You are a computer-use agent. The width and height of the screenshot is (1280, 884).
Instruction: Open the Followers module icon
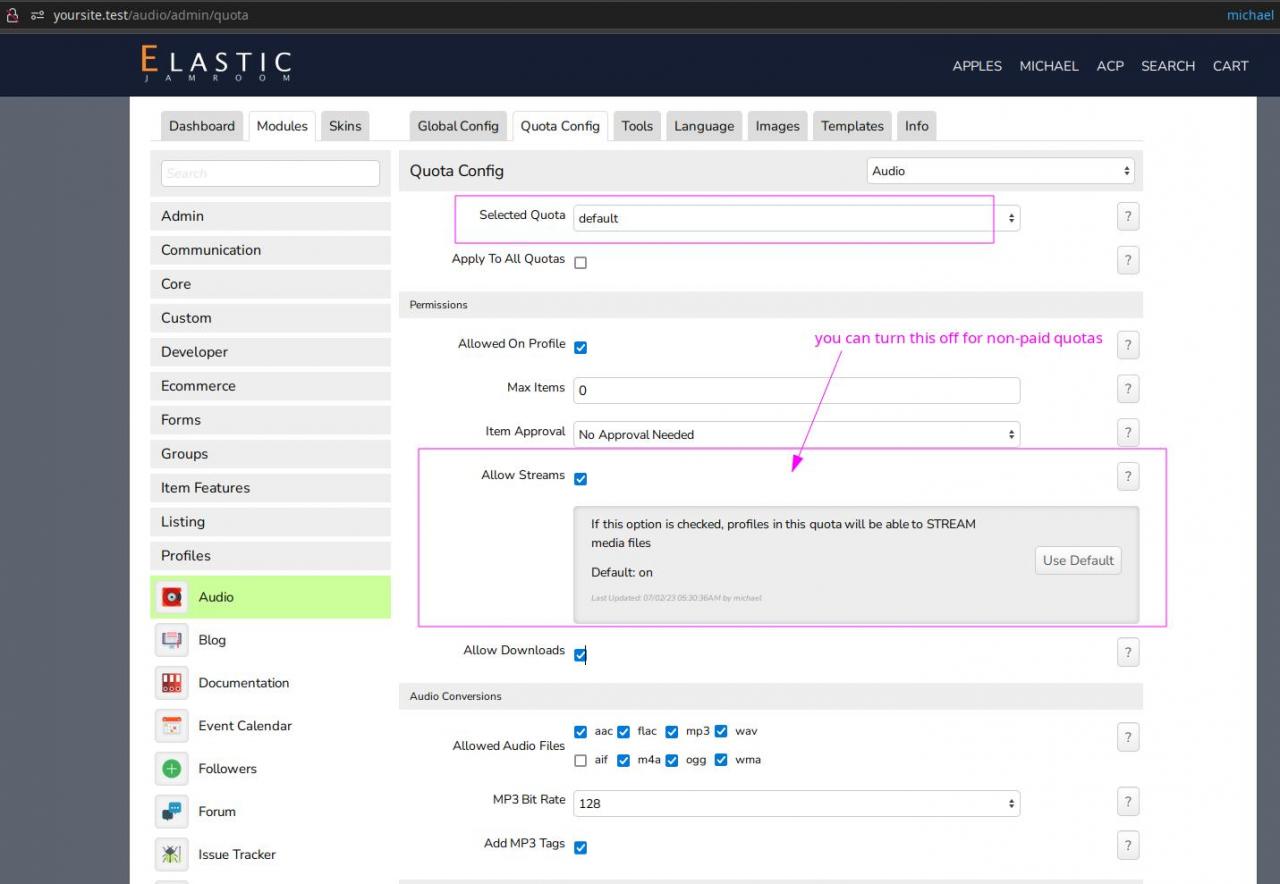click(172, 769)
